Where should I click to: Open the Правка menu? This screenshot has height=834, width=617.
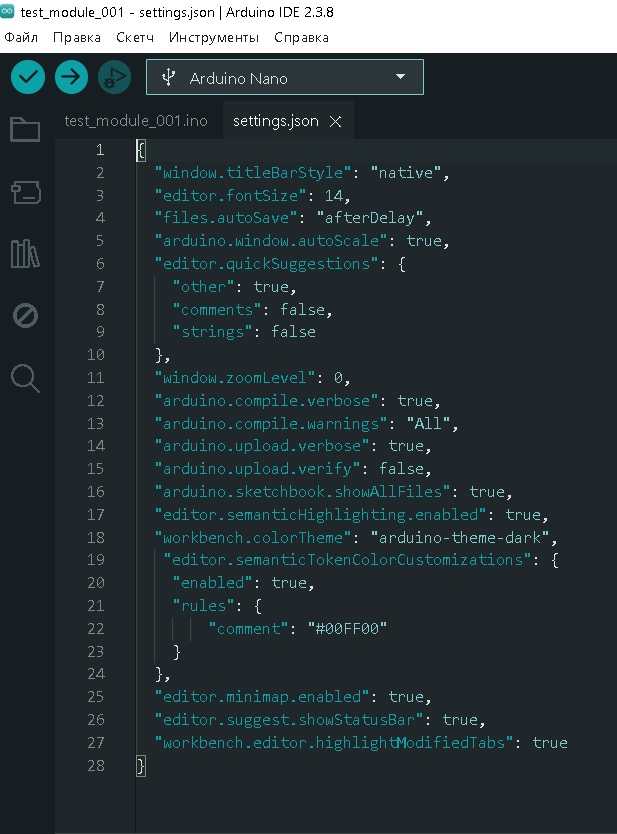(77, 37)
